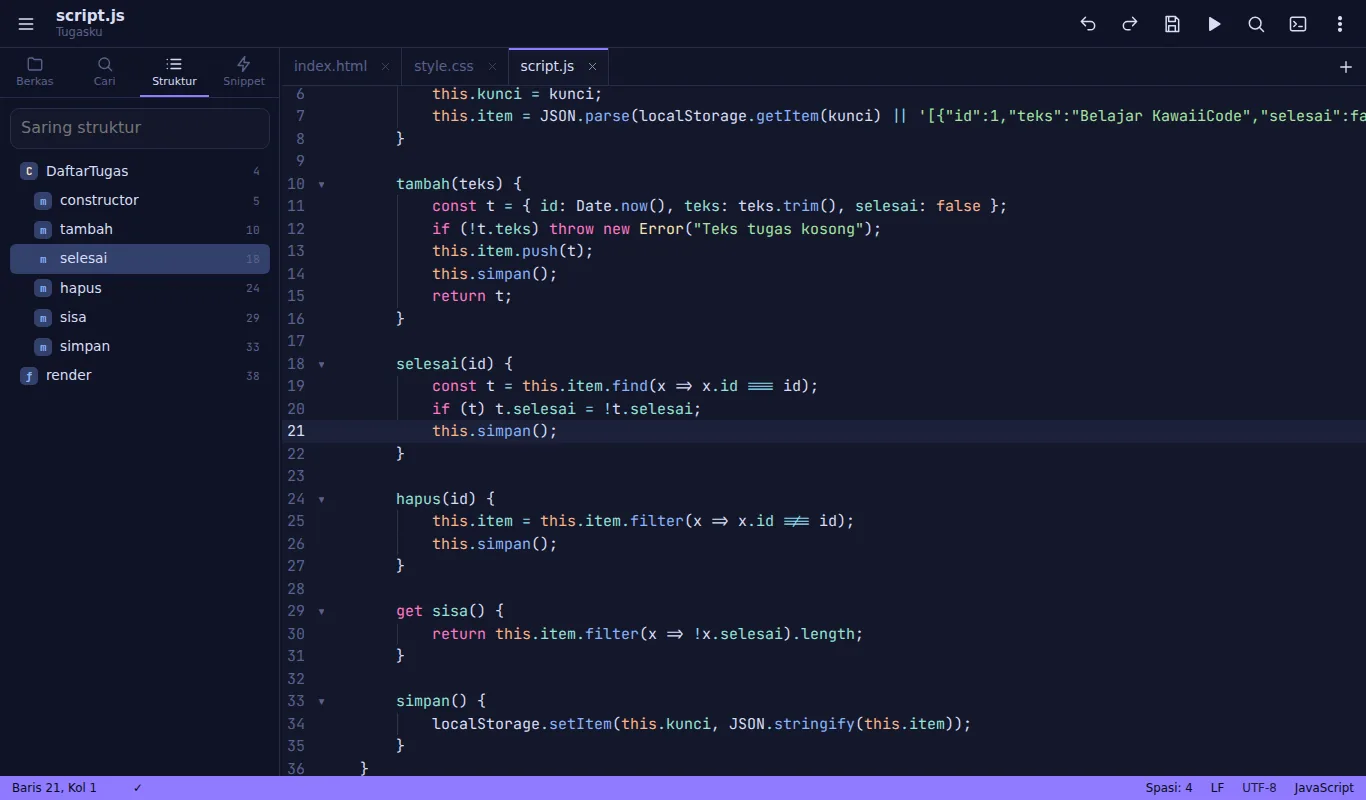The width and height of the screenshot is (1366, 800).
Task: Jump to the simpan method in the outline
Action: click(140, 346)
